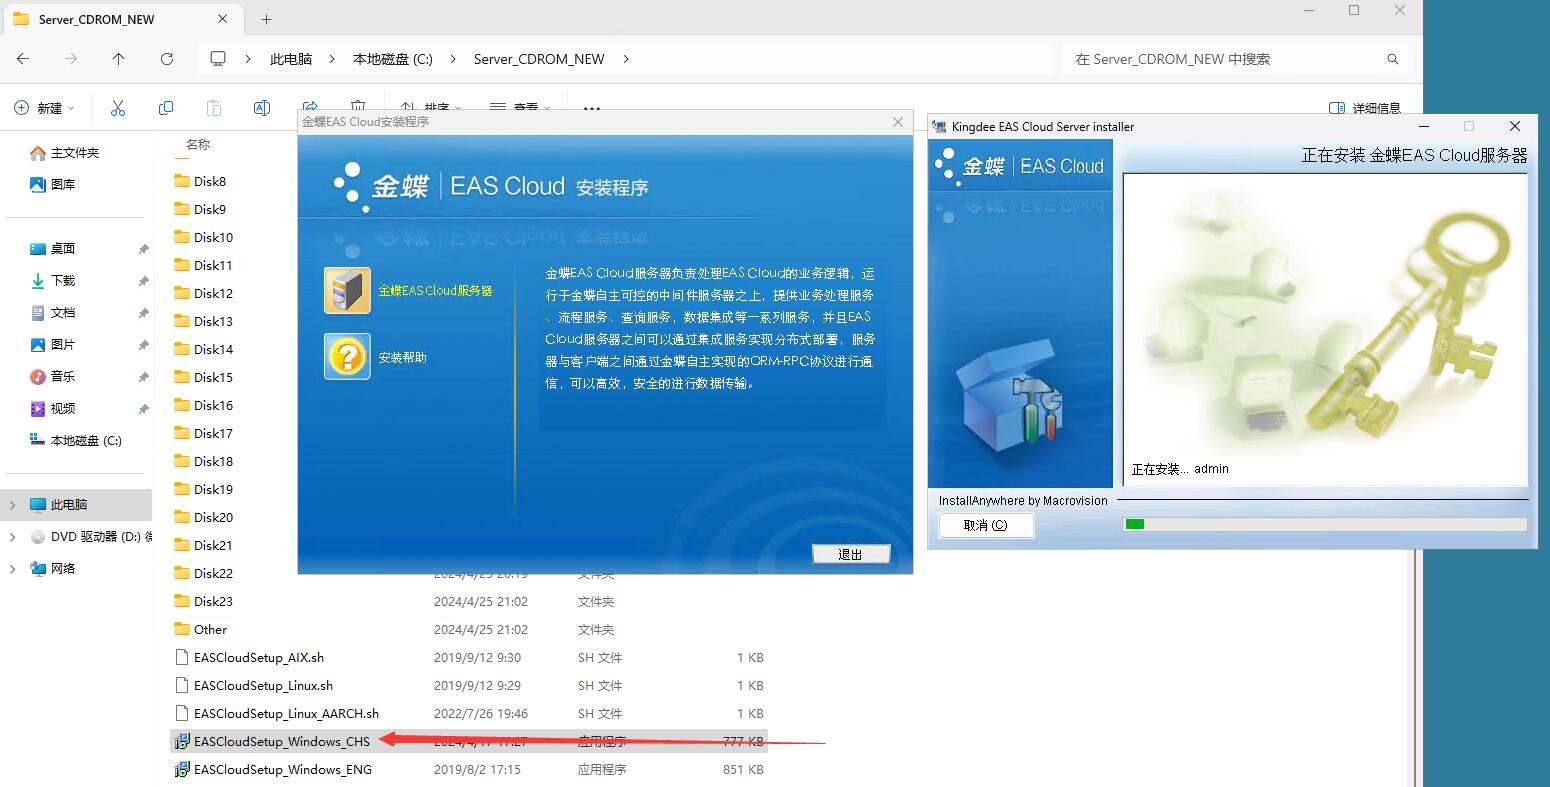This screenshot has width=1550, height=787.
Task: Expand the DVD 驱动器 (D:) tree node
Action: point(13,537)
